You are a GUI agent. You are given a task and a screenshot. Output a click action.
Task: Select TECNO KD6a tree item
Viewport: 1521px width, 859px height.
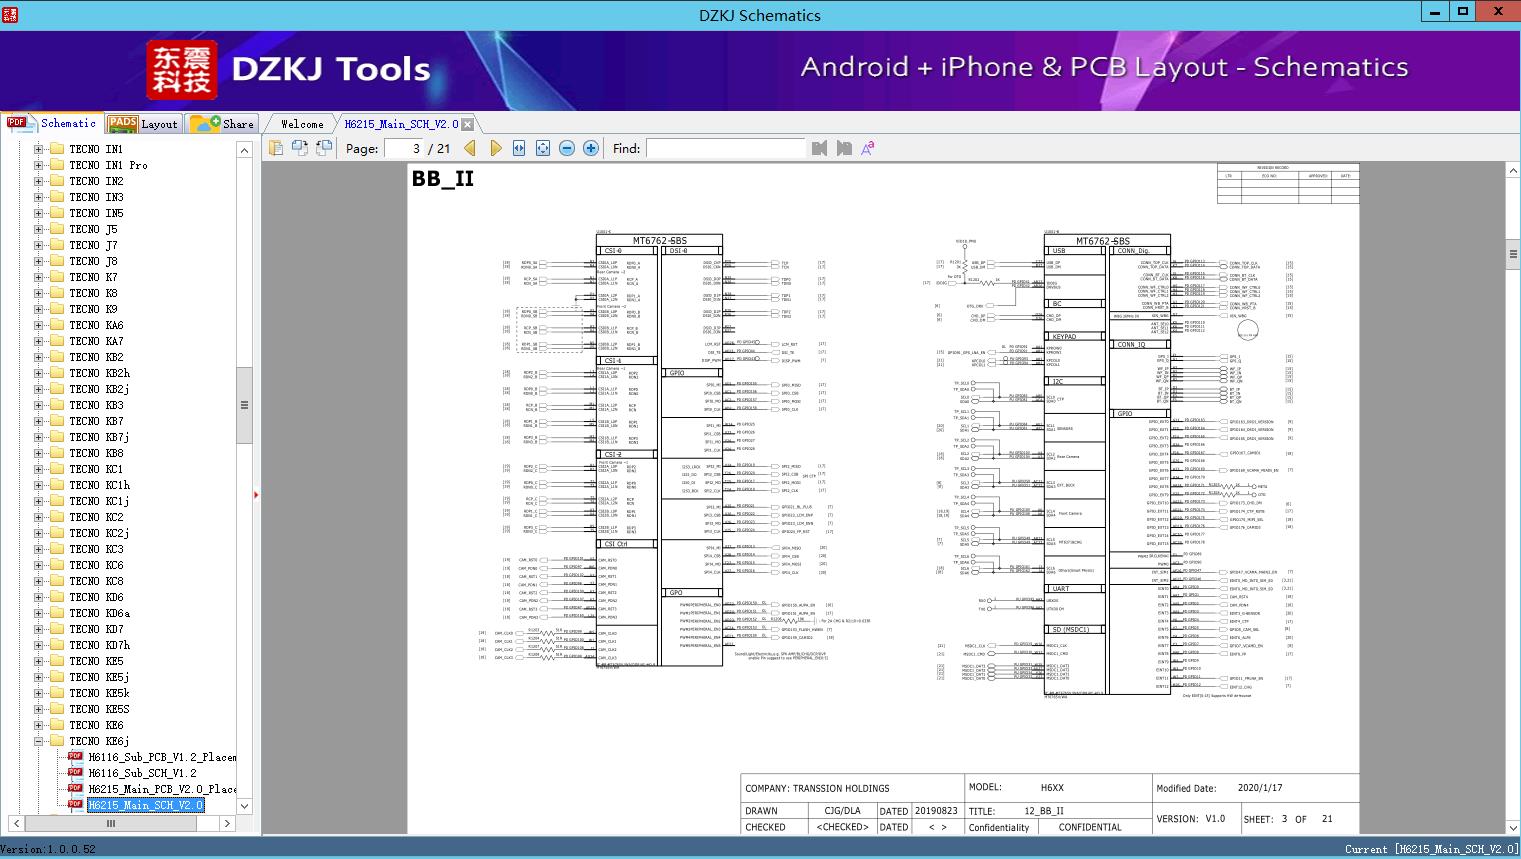99,613
